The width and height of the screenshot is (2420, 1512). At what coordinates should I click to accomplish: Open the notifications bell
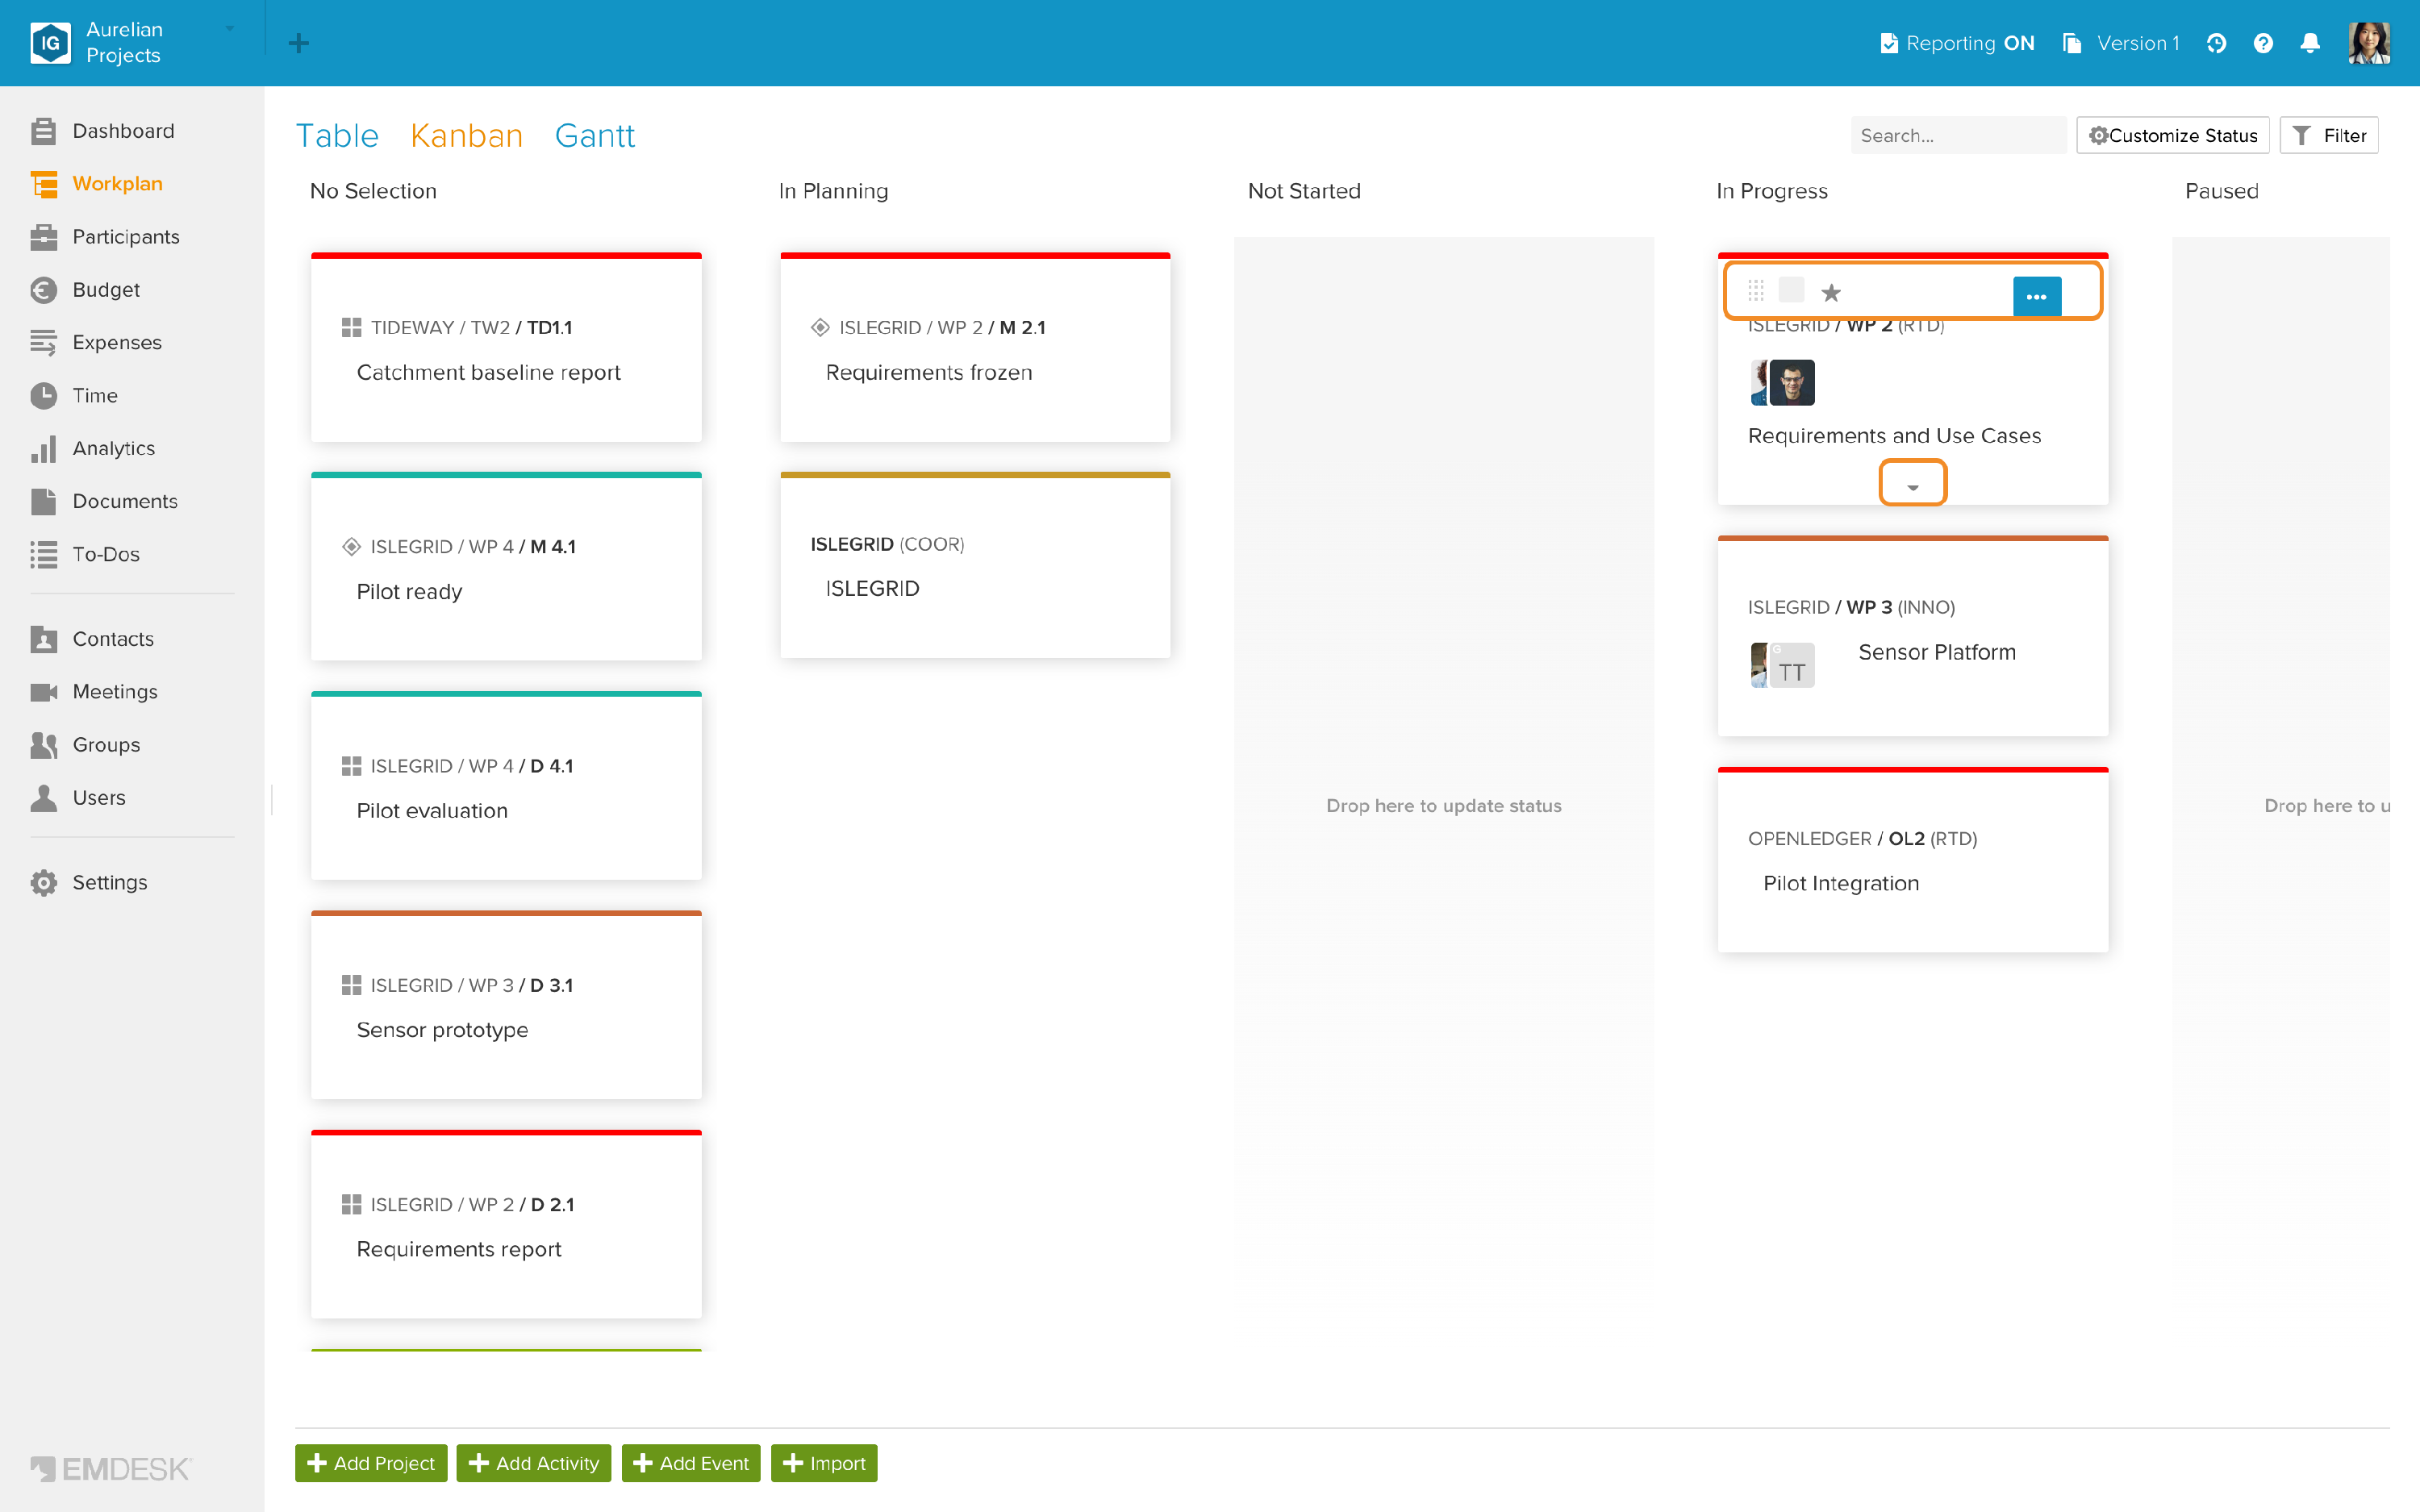point(2310,43)
